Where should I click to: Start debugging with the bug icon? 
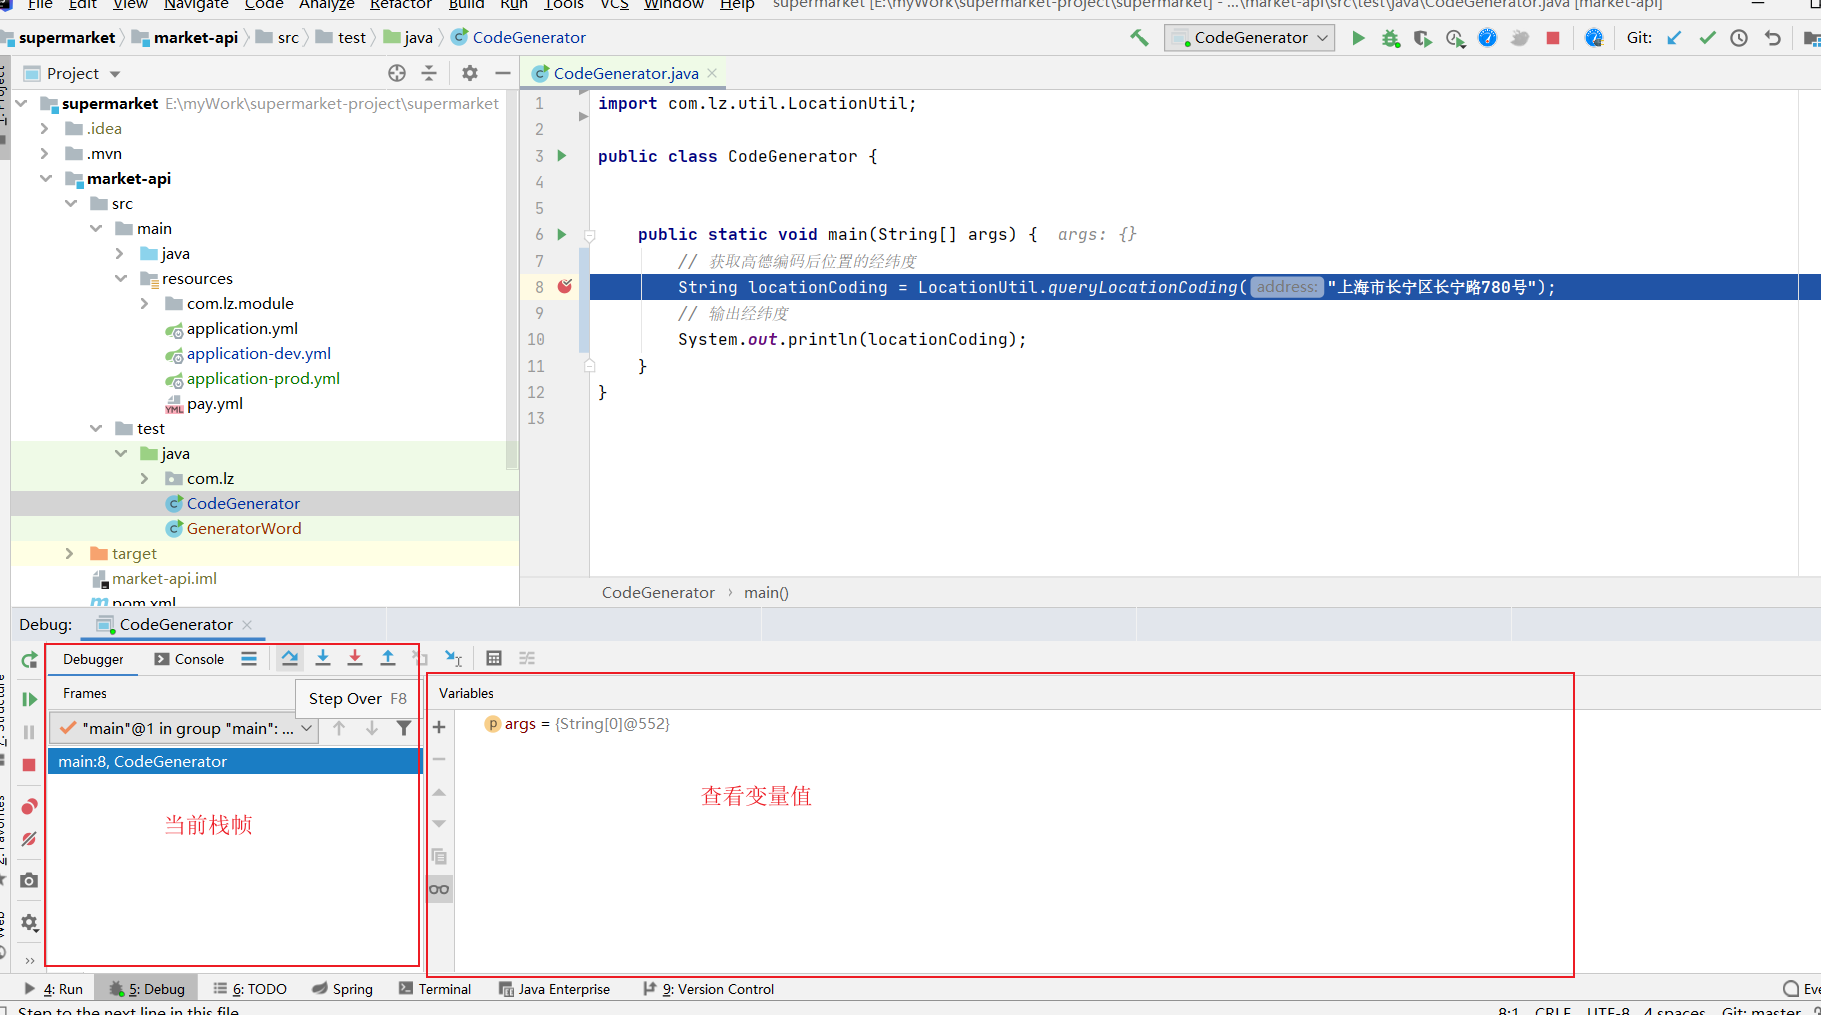[x=1390, y=38]
